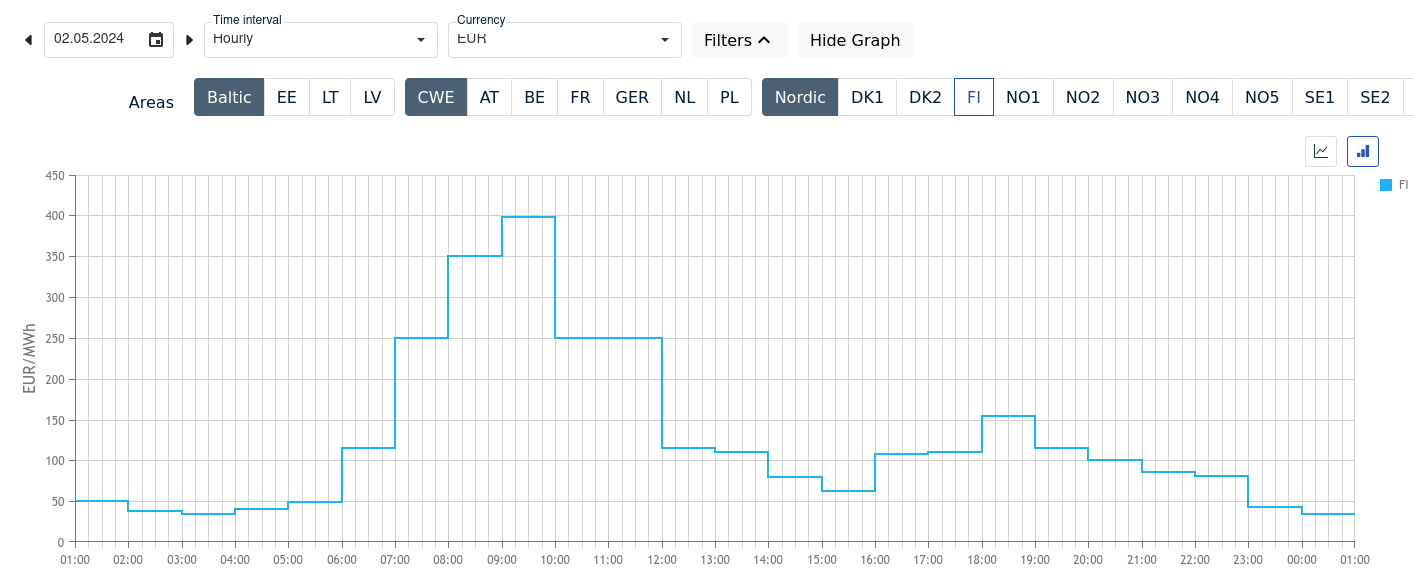Switch to line chart view
1413x576 pixels.
pyautogui.click(x=1321, y=152)
